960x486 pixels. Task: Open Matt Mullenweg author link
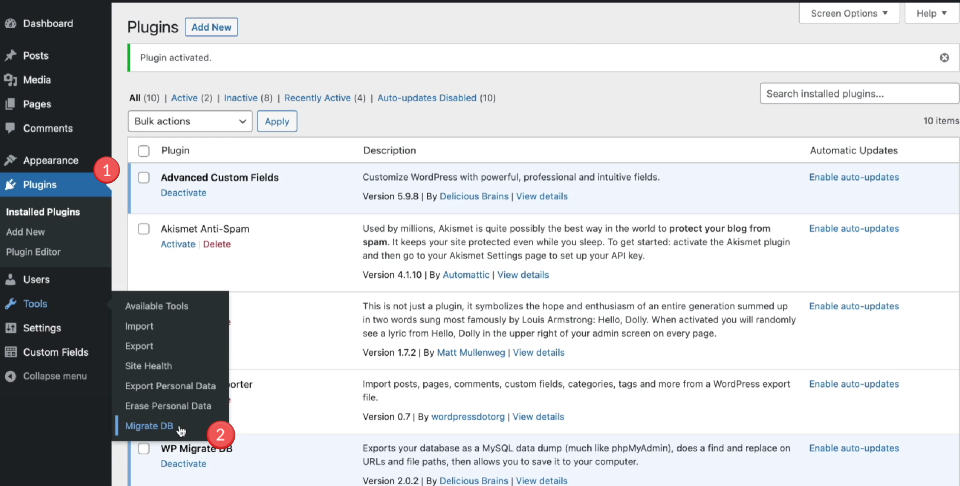(471, 353)
